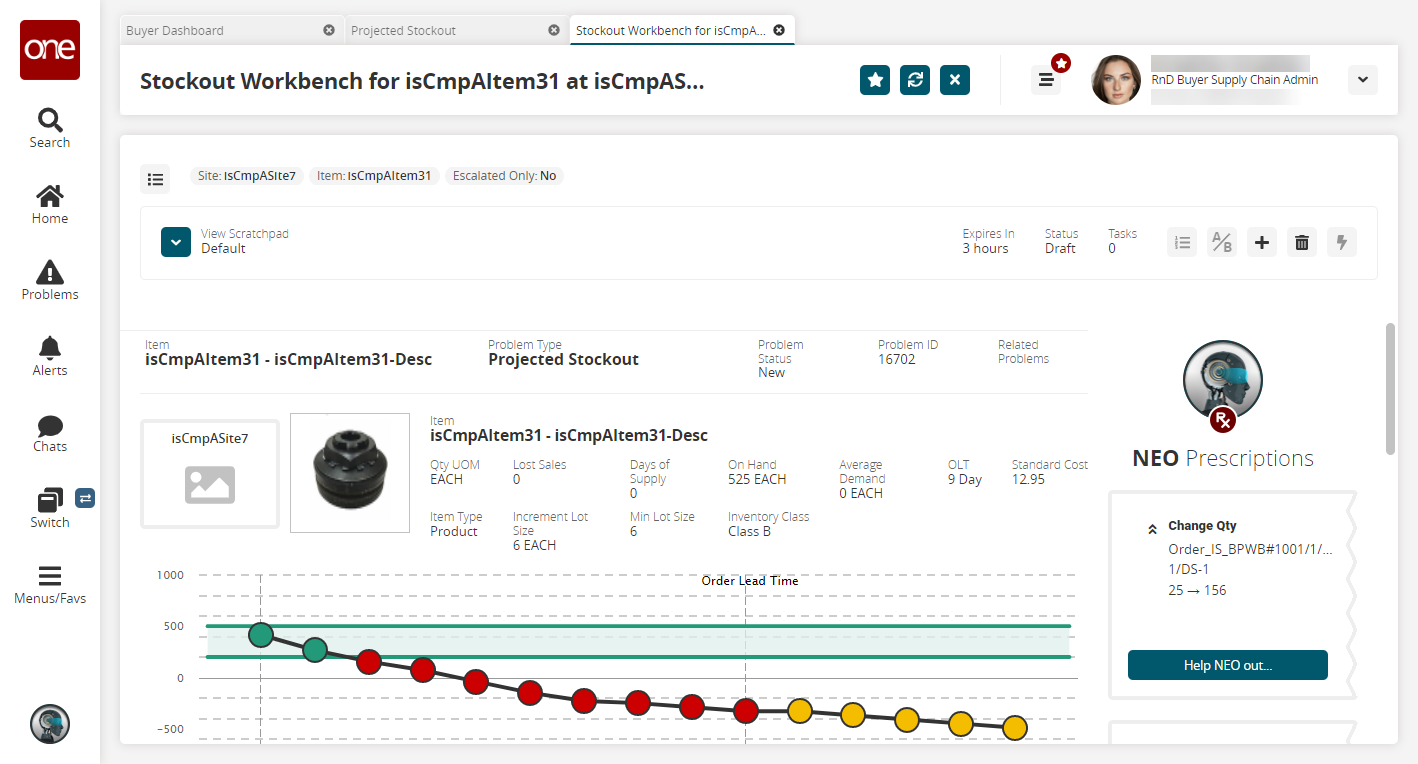Open the Problems view
1418x764 pixels.
(x=50, y=280)
